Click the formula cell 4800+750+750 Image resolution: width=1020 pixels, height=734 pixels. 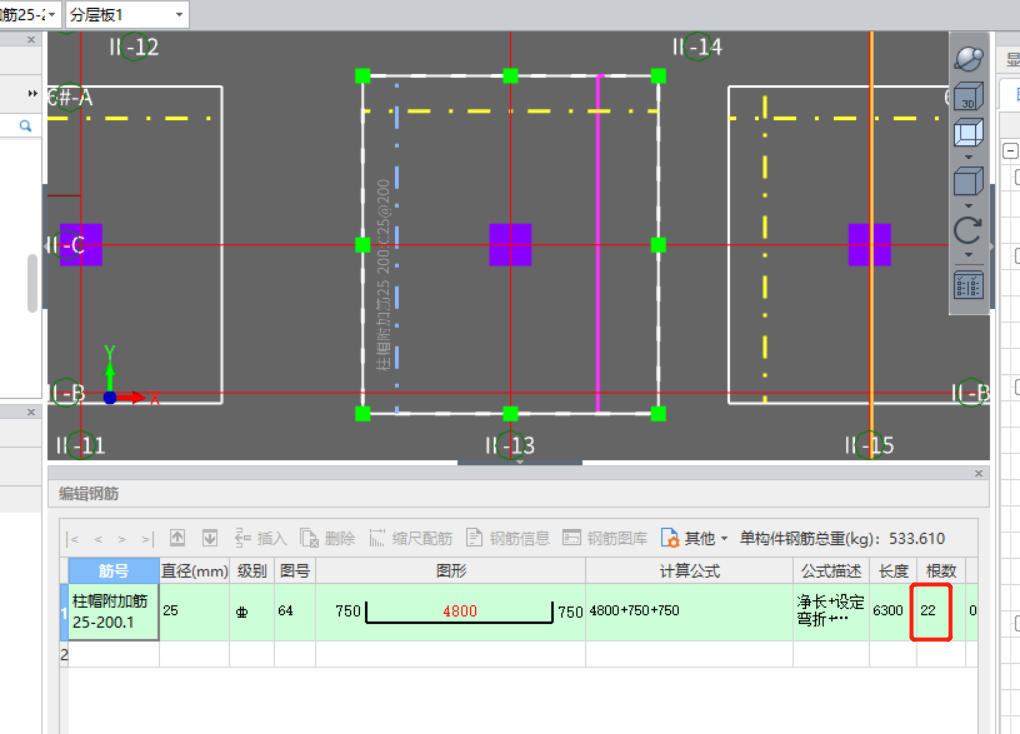click(689, 612)
